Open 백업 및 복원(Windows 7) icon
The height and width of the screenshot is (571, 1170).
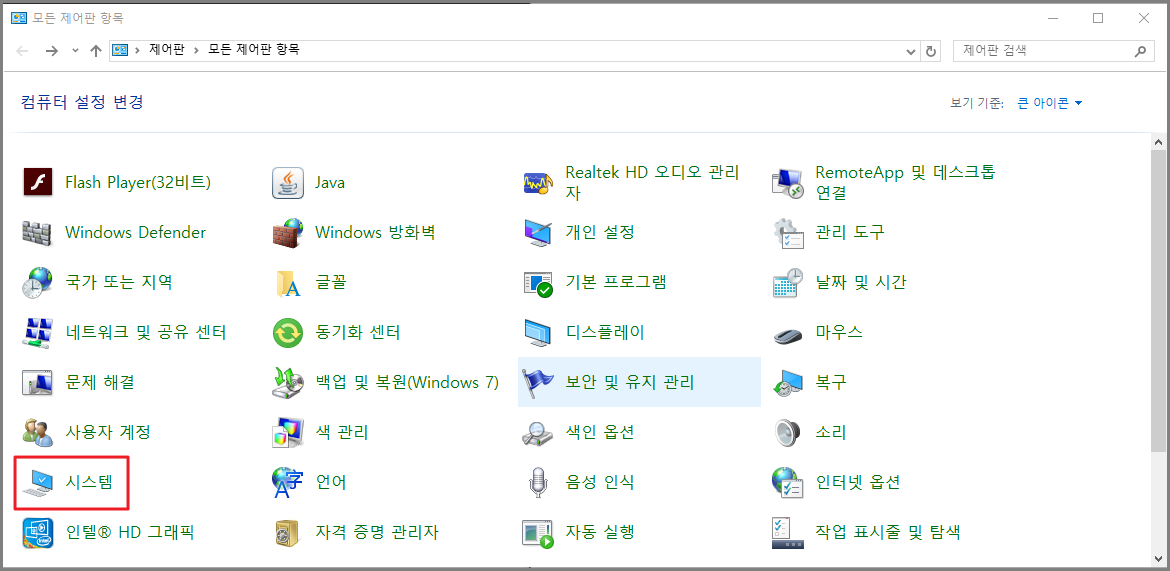[287, 382]
